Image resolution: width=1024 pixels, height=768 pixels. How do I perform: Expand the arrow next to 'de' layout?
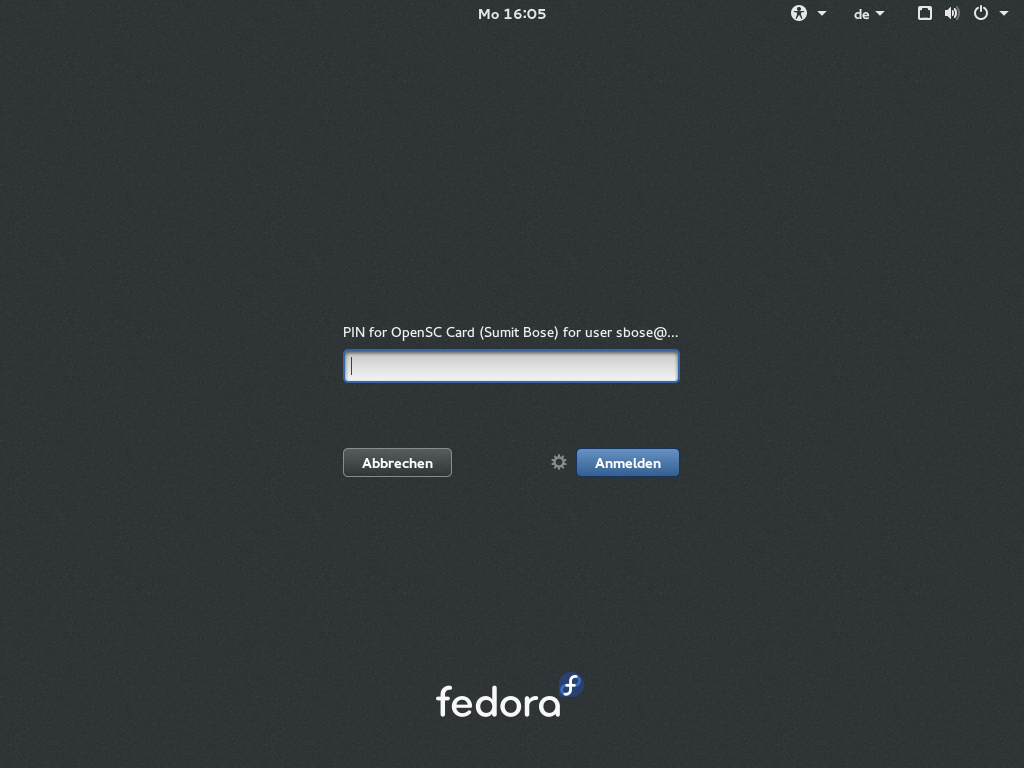[x=880, y=14]
